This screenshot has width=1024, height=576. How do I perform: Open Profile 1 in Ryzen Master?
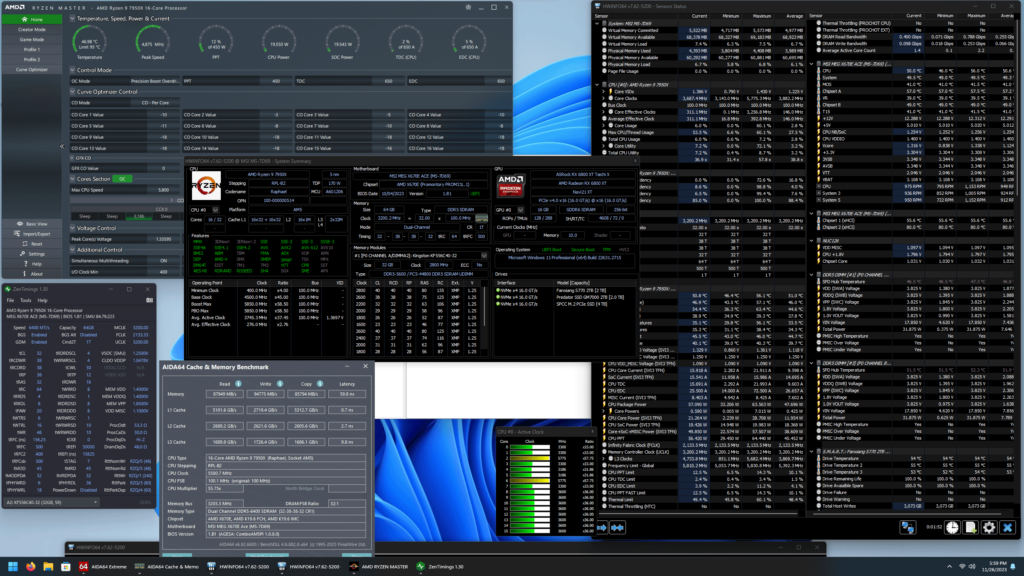(x=31, y=49)
